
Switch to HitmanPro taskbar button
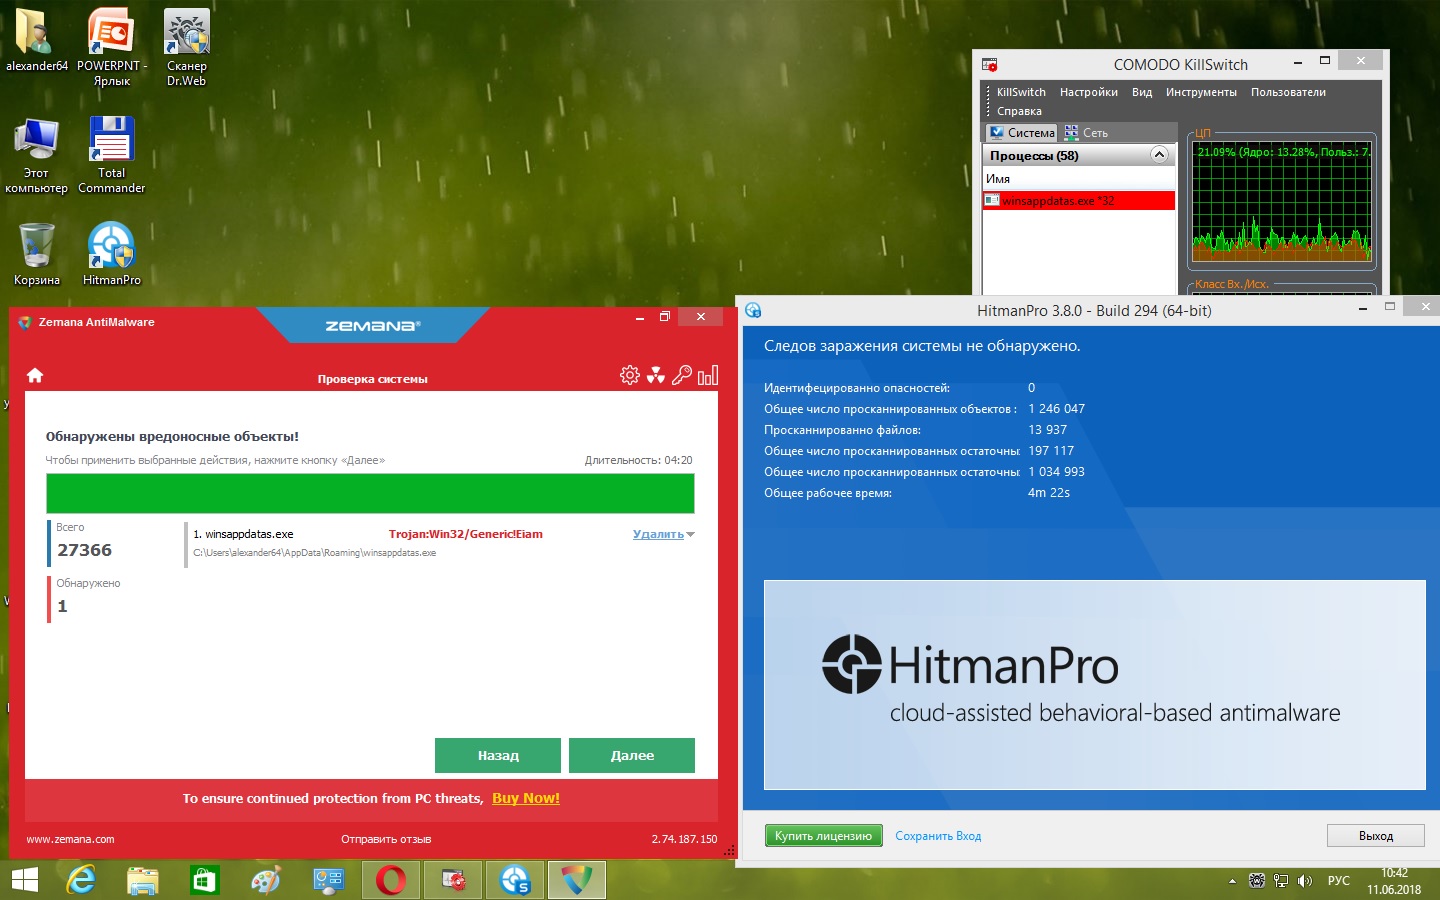point(515,880)
